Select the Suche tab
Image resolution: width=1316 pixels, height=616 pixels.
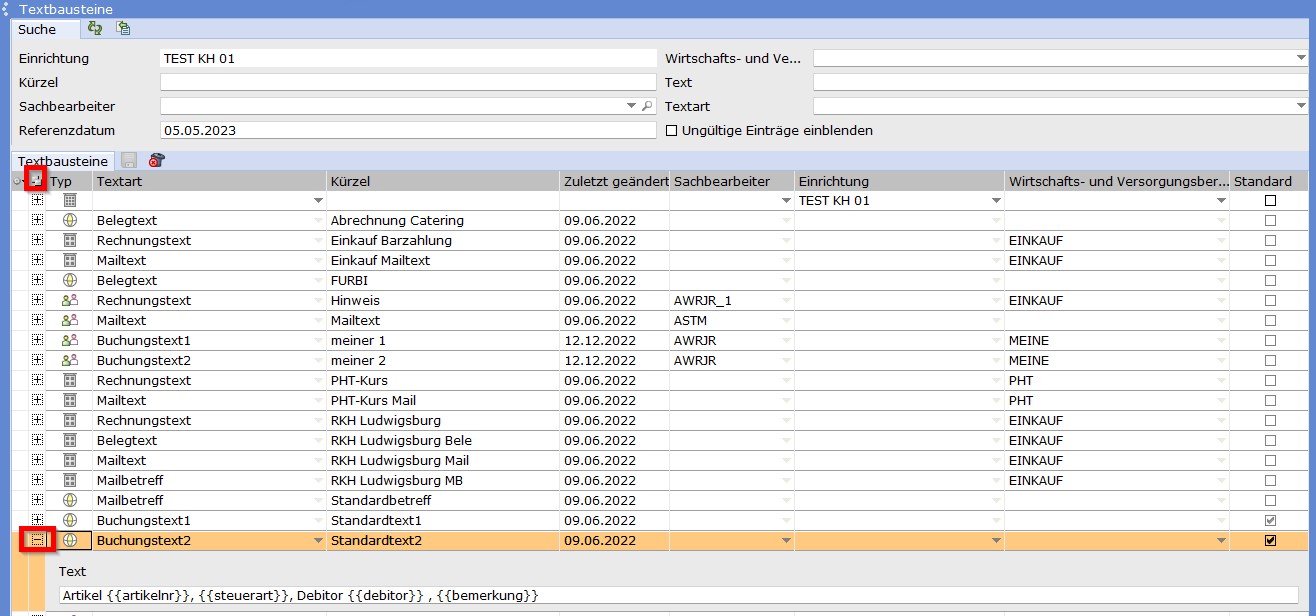tap(37, 30)
